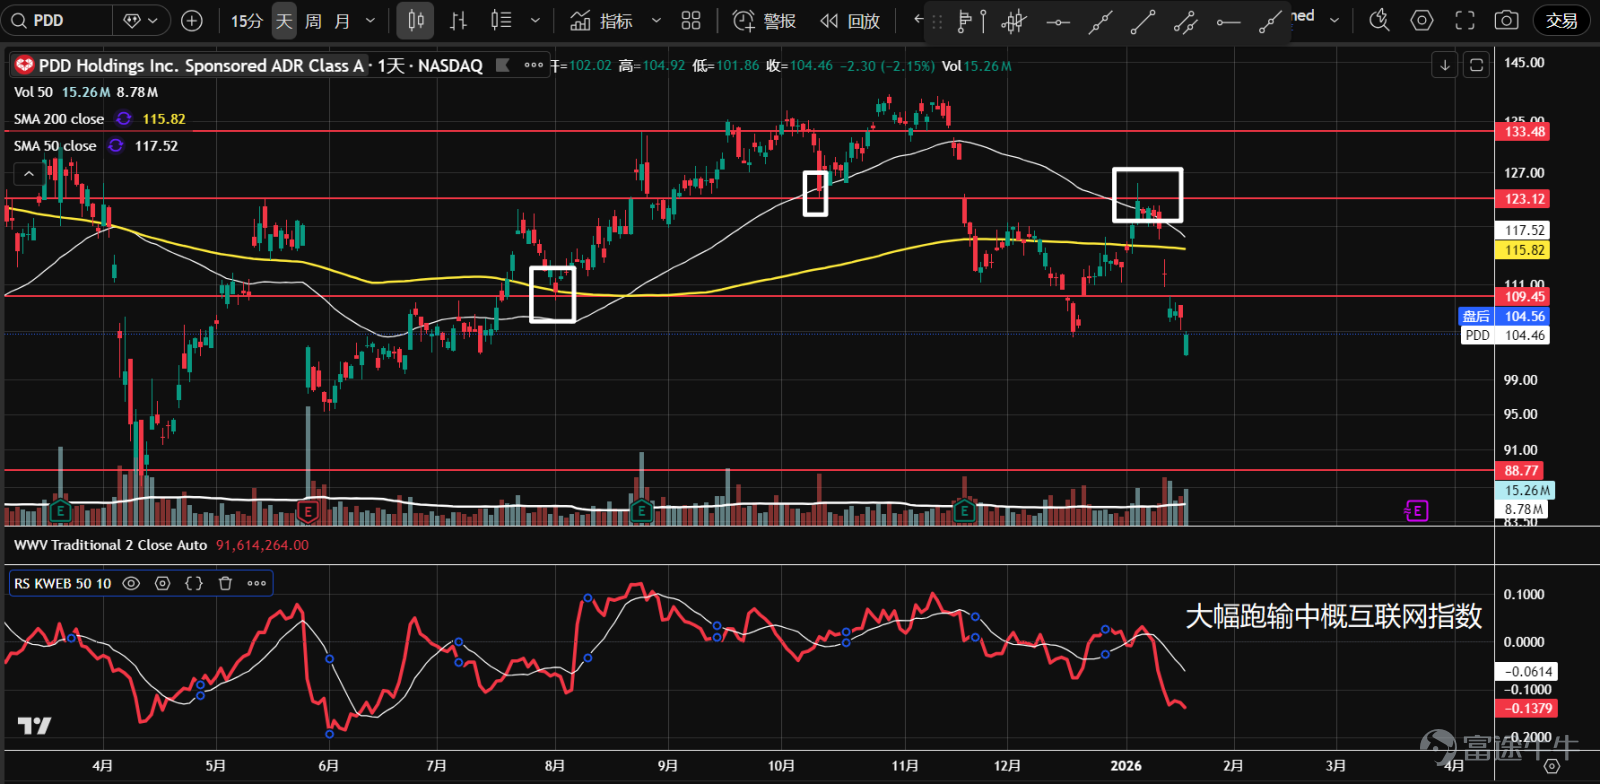Image resolution: width=1600 pixels, height=784 pixels.
Task: Select the 周 weekly timeframe
Action: click(x=313, y=20)
